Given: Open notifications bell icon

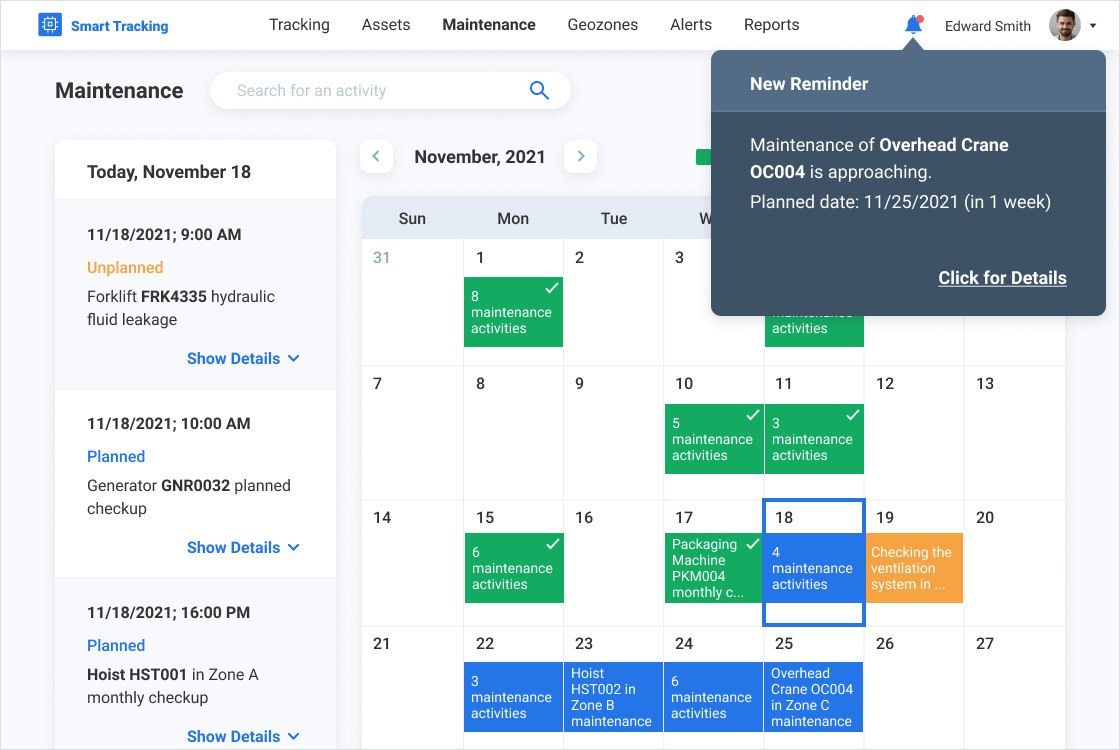Looking at the screenshot, I should pos(913,25).
